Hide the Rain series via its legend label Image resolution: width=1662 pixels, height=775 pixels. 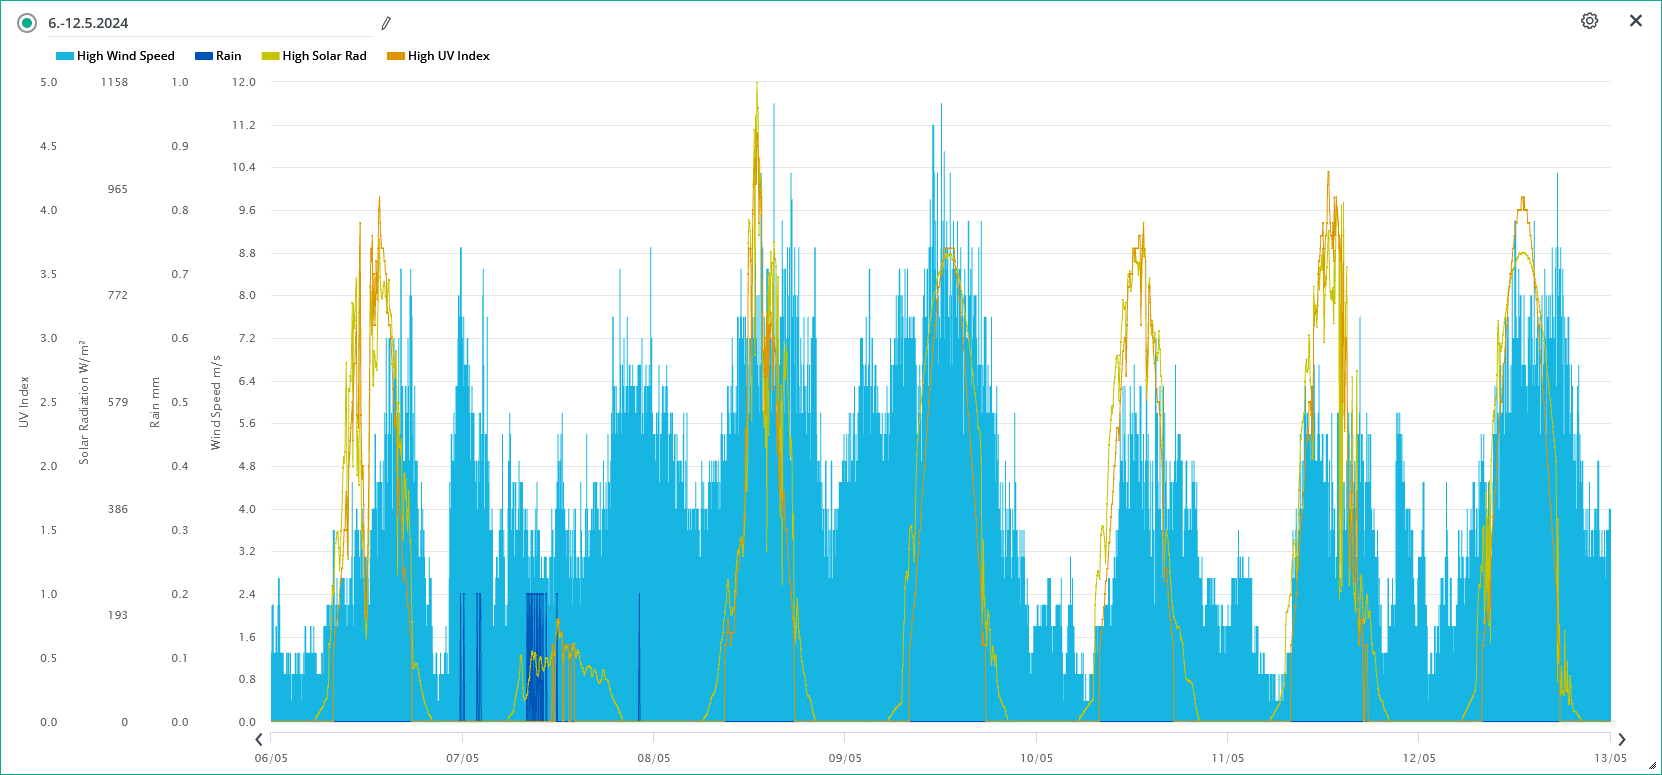[x=228, y=56]
